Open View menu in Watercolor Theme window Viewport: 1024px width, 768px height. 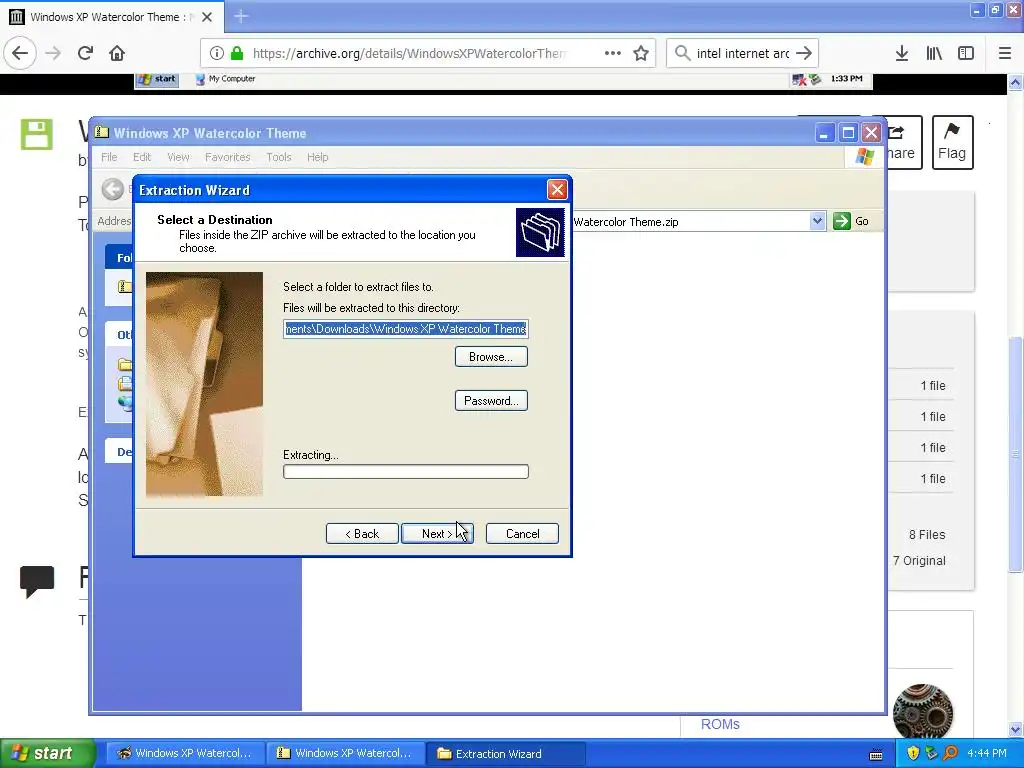pyautogui.click(x=178, y=157)
